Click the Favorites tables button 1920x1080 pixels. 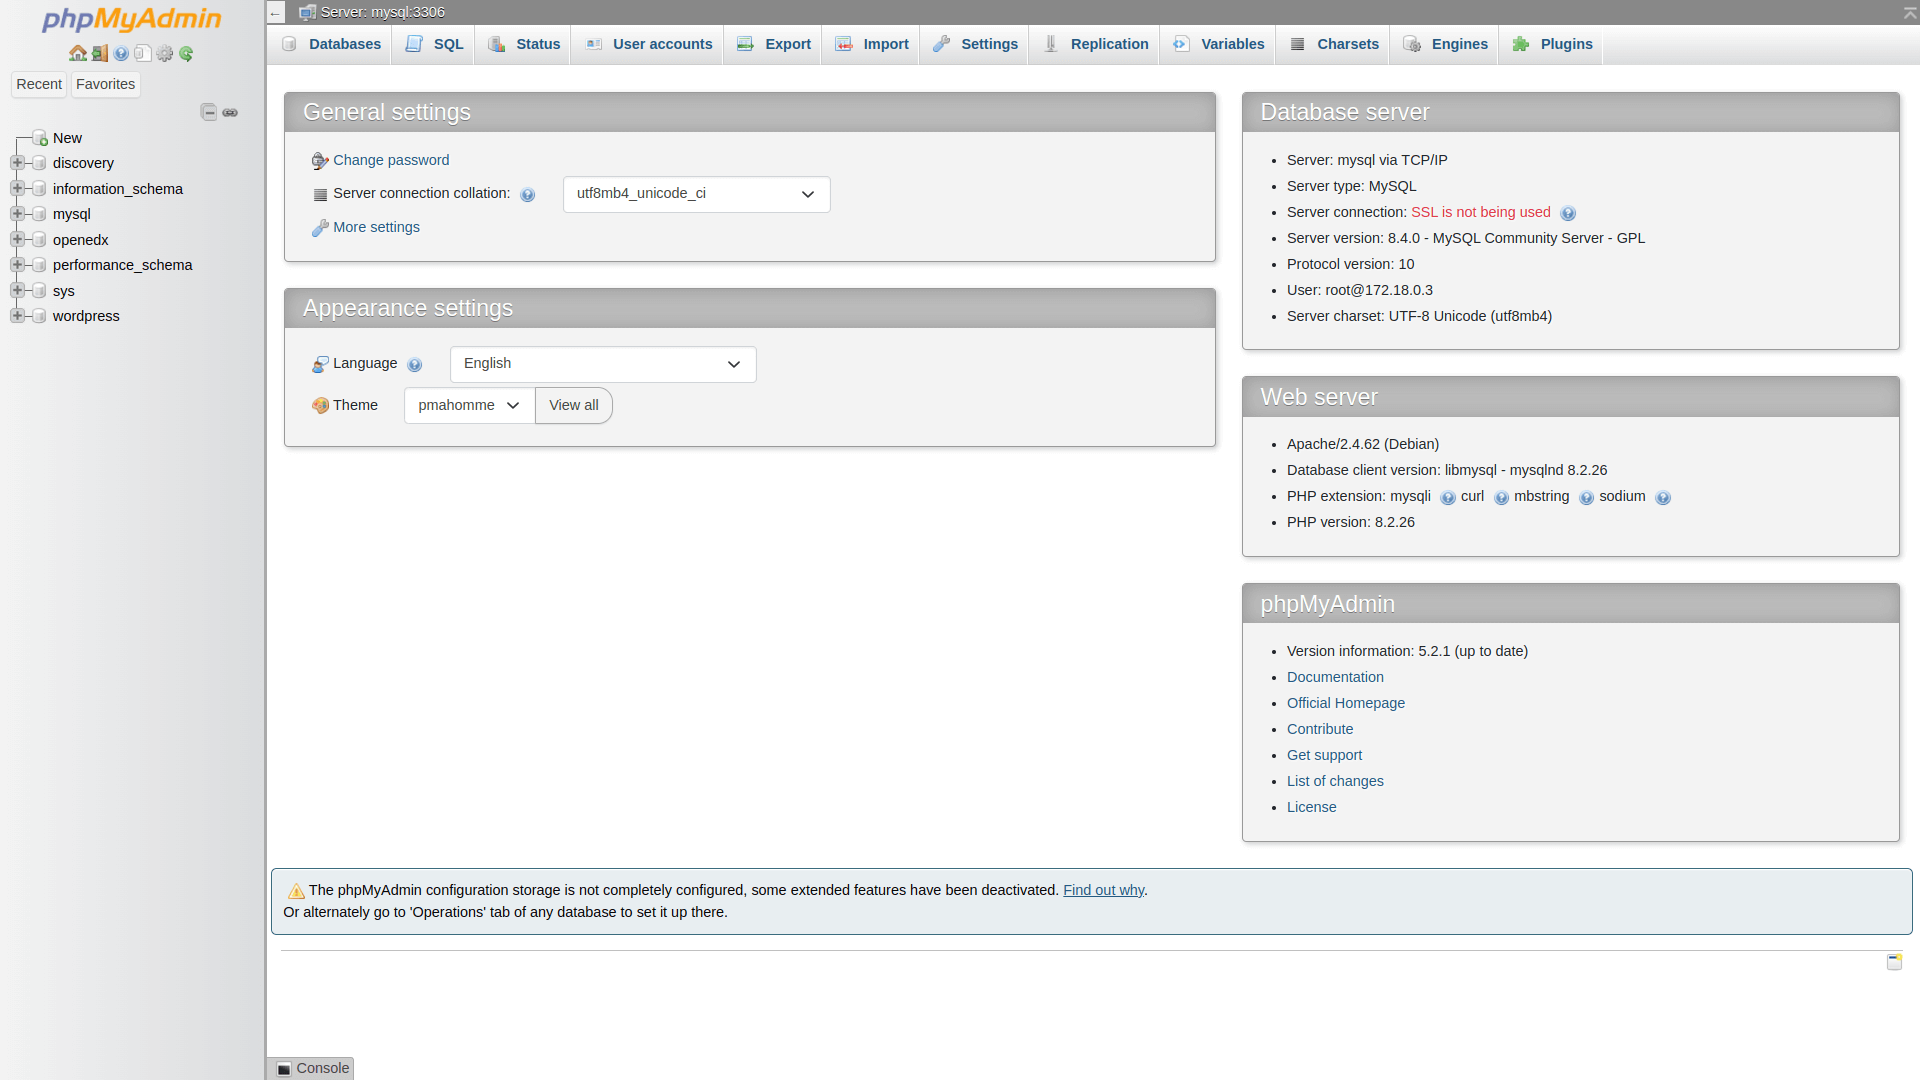[x=105, y=85]
